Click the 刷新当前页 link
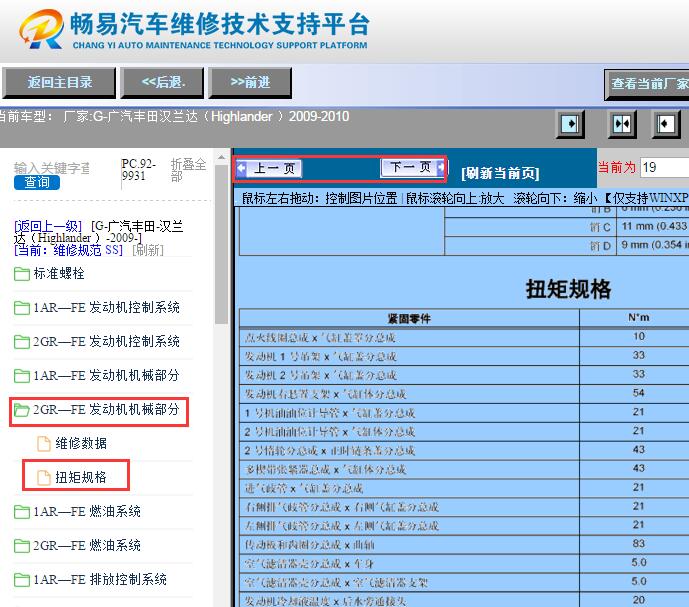 (500, 174)
